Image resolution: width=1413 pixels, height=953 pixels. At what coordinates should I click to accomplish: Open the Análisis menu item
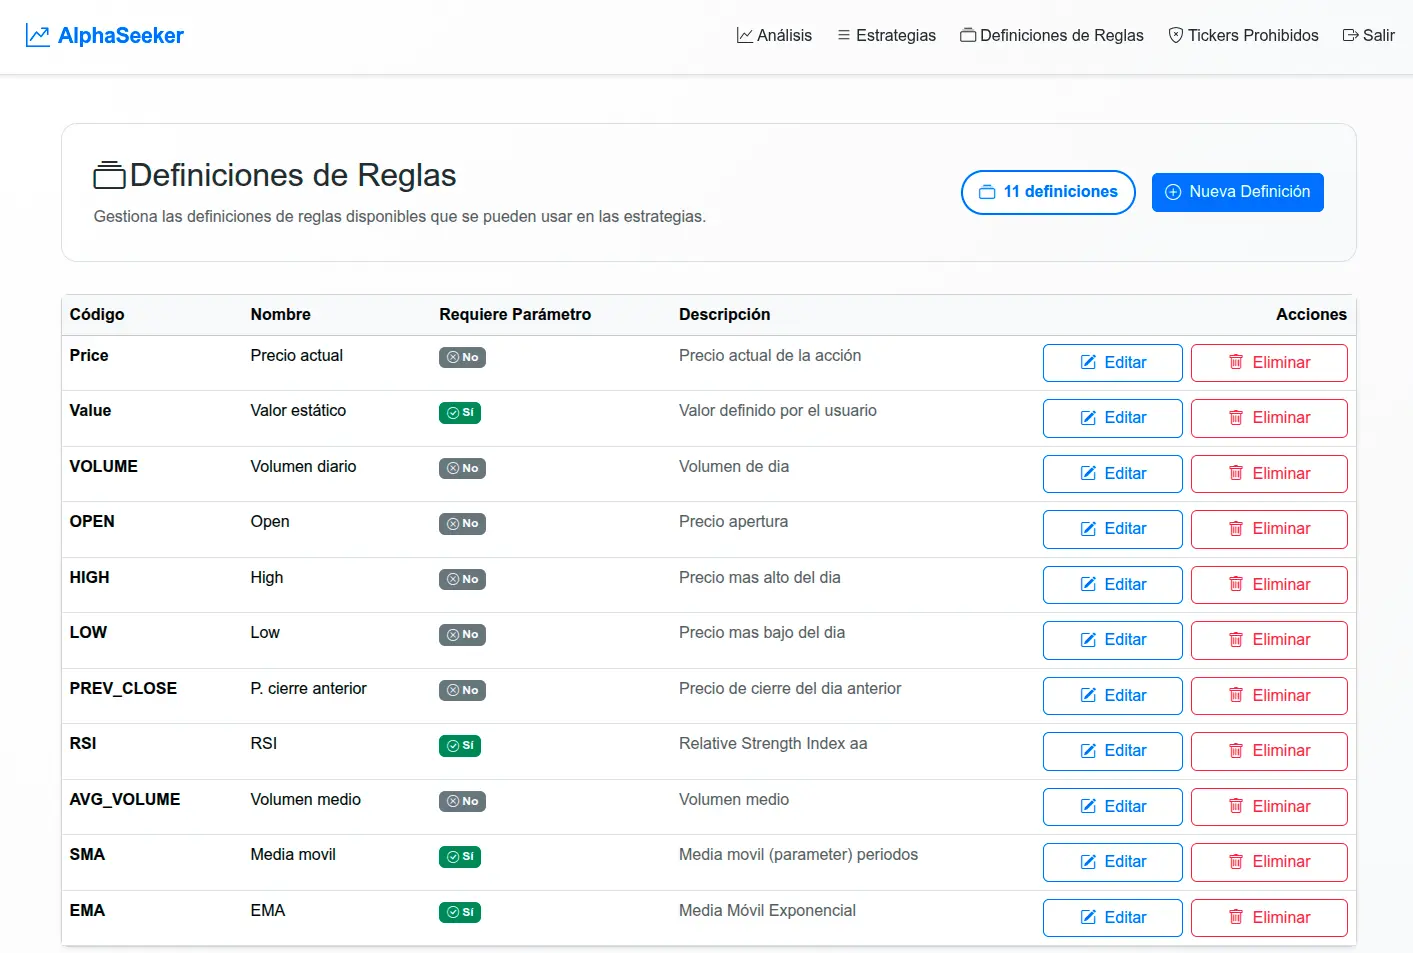(x=774, y=36)
